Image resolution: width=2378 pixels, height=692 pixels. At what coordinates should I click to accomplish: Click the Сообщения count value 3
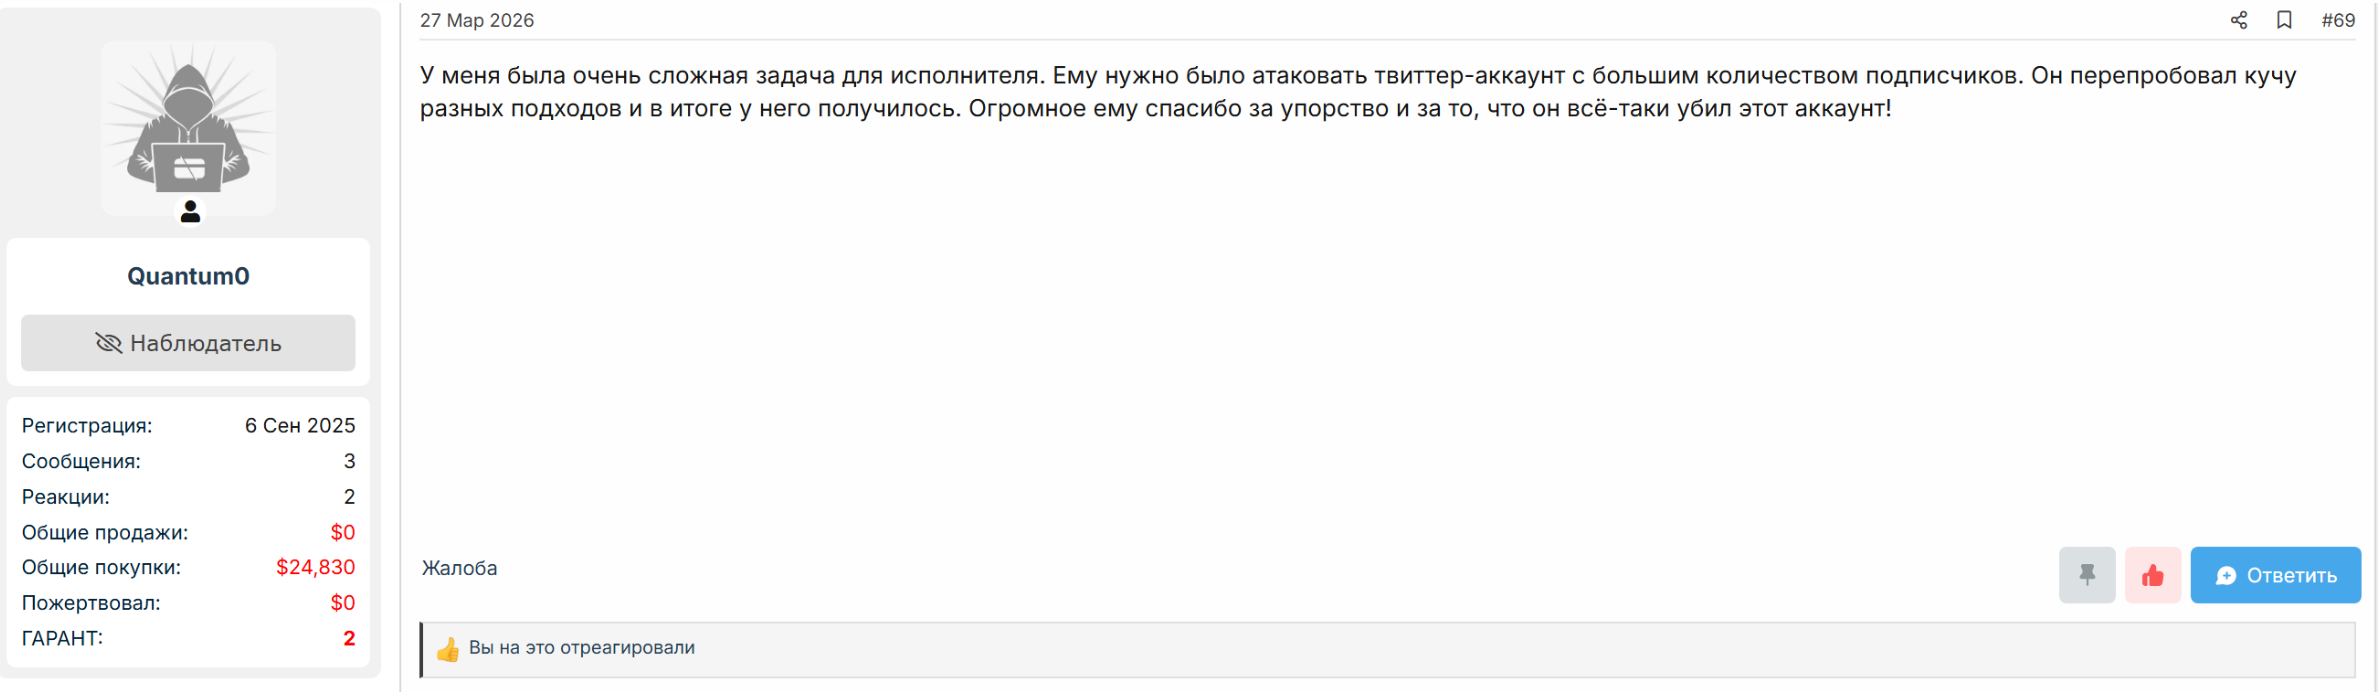point(349,461)
